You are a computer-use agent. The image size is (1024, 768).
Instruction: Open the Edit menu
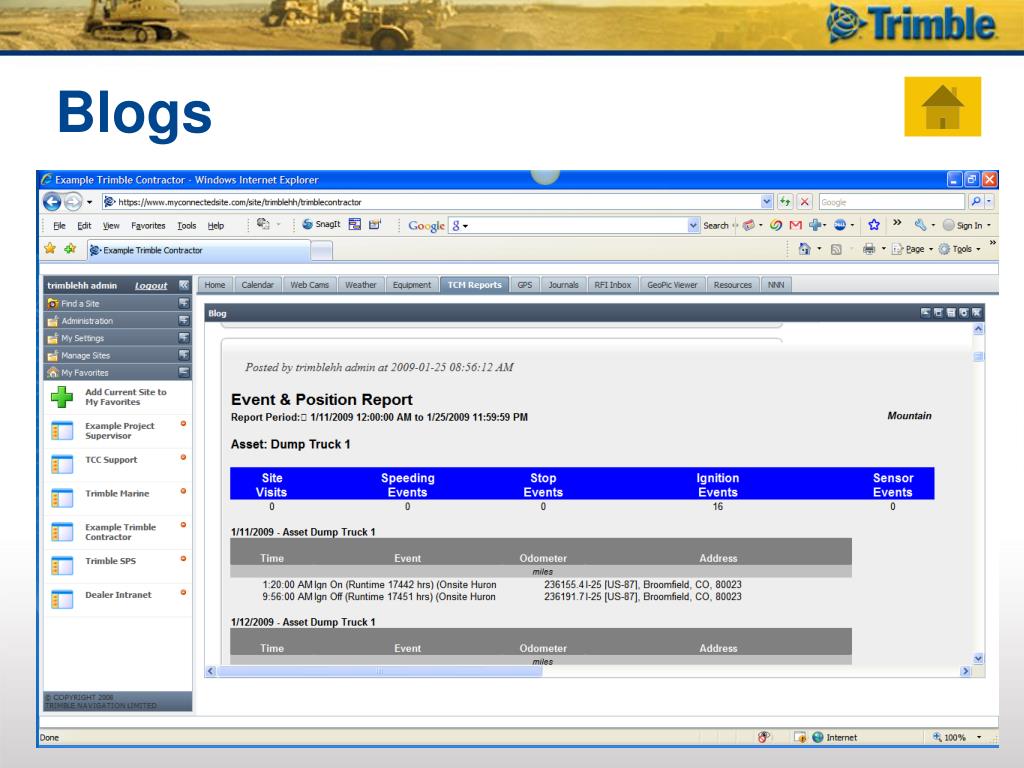(x=84, y=225)
